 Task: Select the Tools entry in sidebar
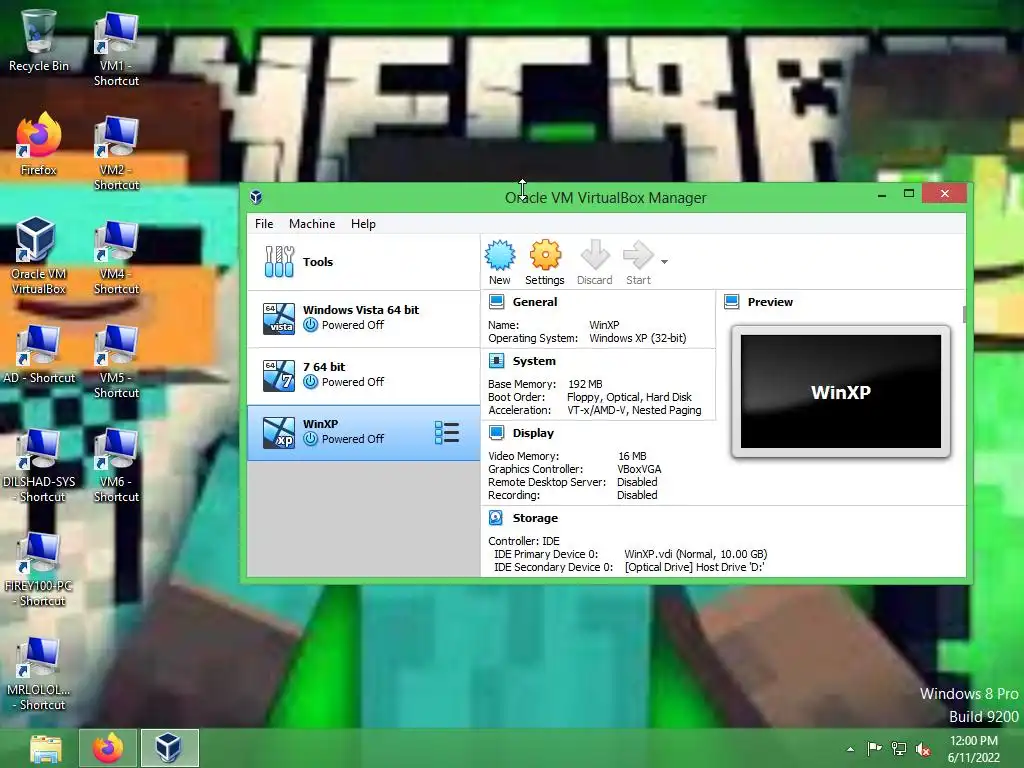point(364,262)
